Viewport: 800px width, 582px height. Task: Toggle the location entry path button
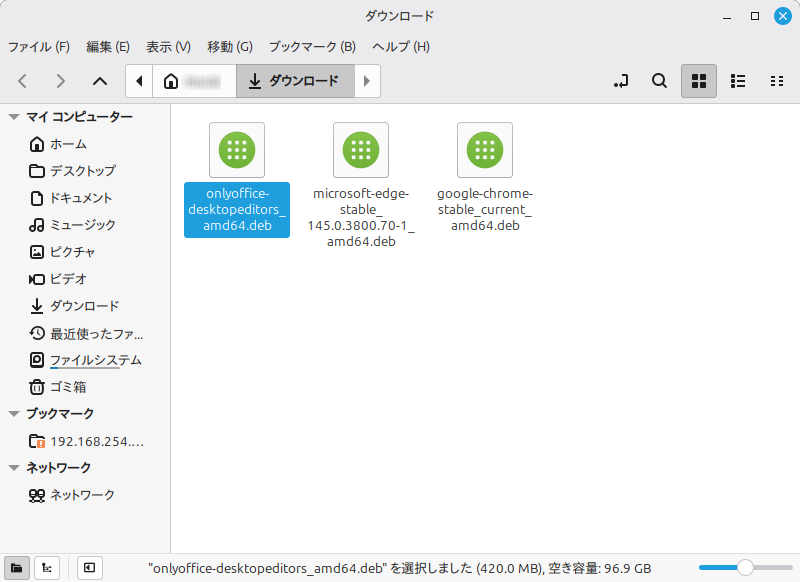(x=620, y=81)
